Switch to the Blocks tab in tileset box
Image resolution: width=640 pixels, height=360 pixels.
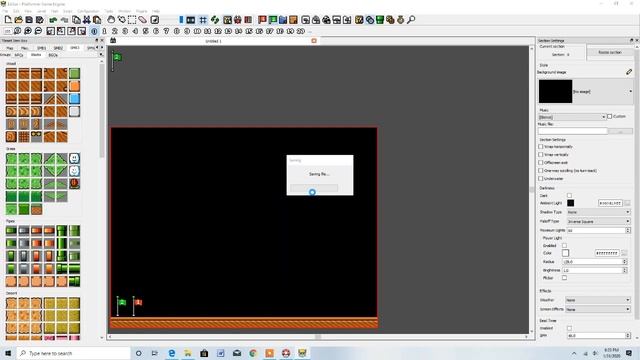36,55
